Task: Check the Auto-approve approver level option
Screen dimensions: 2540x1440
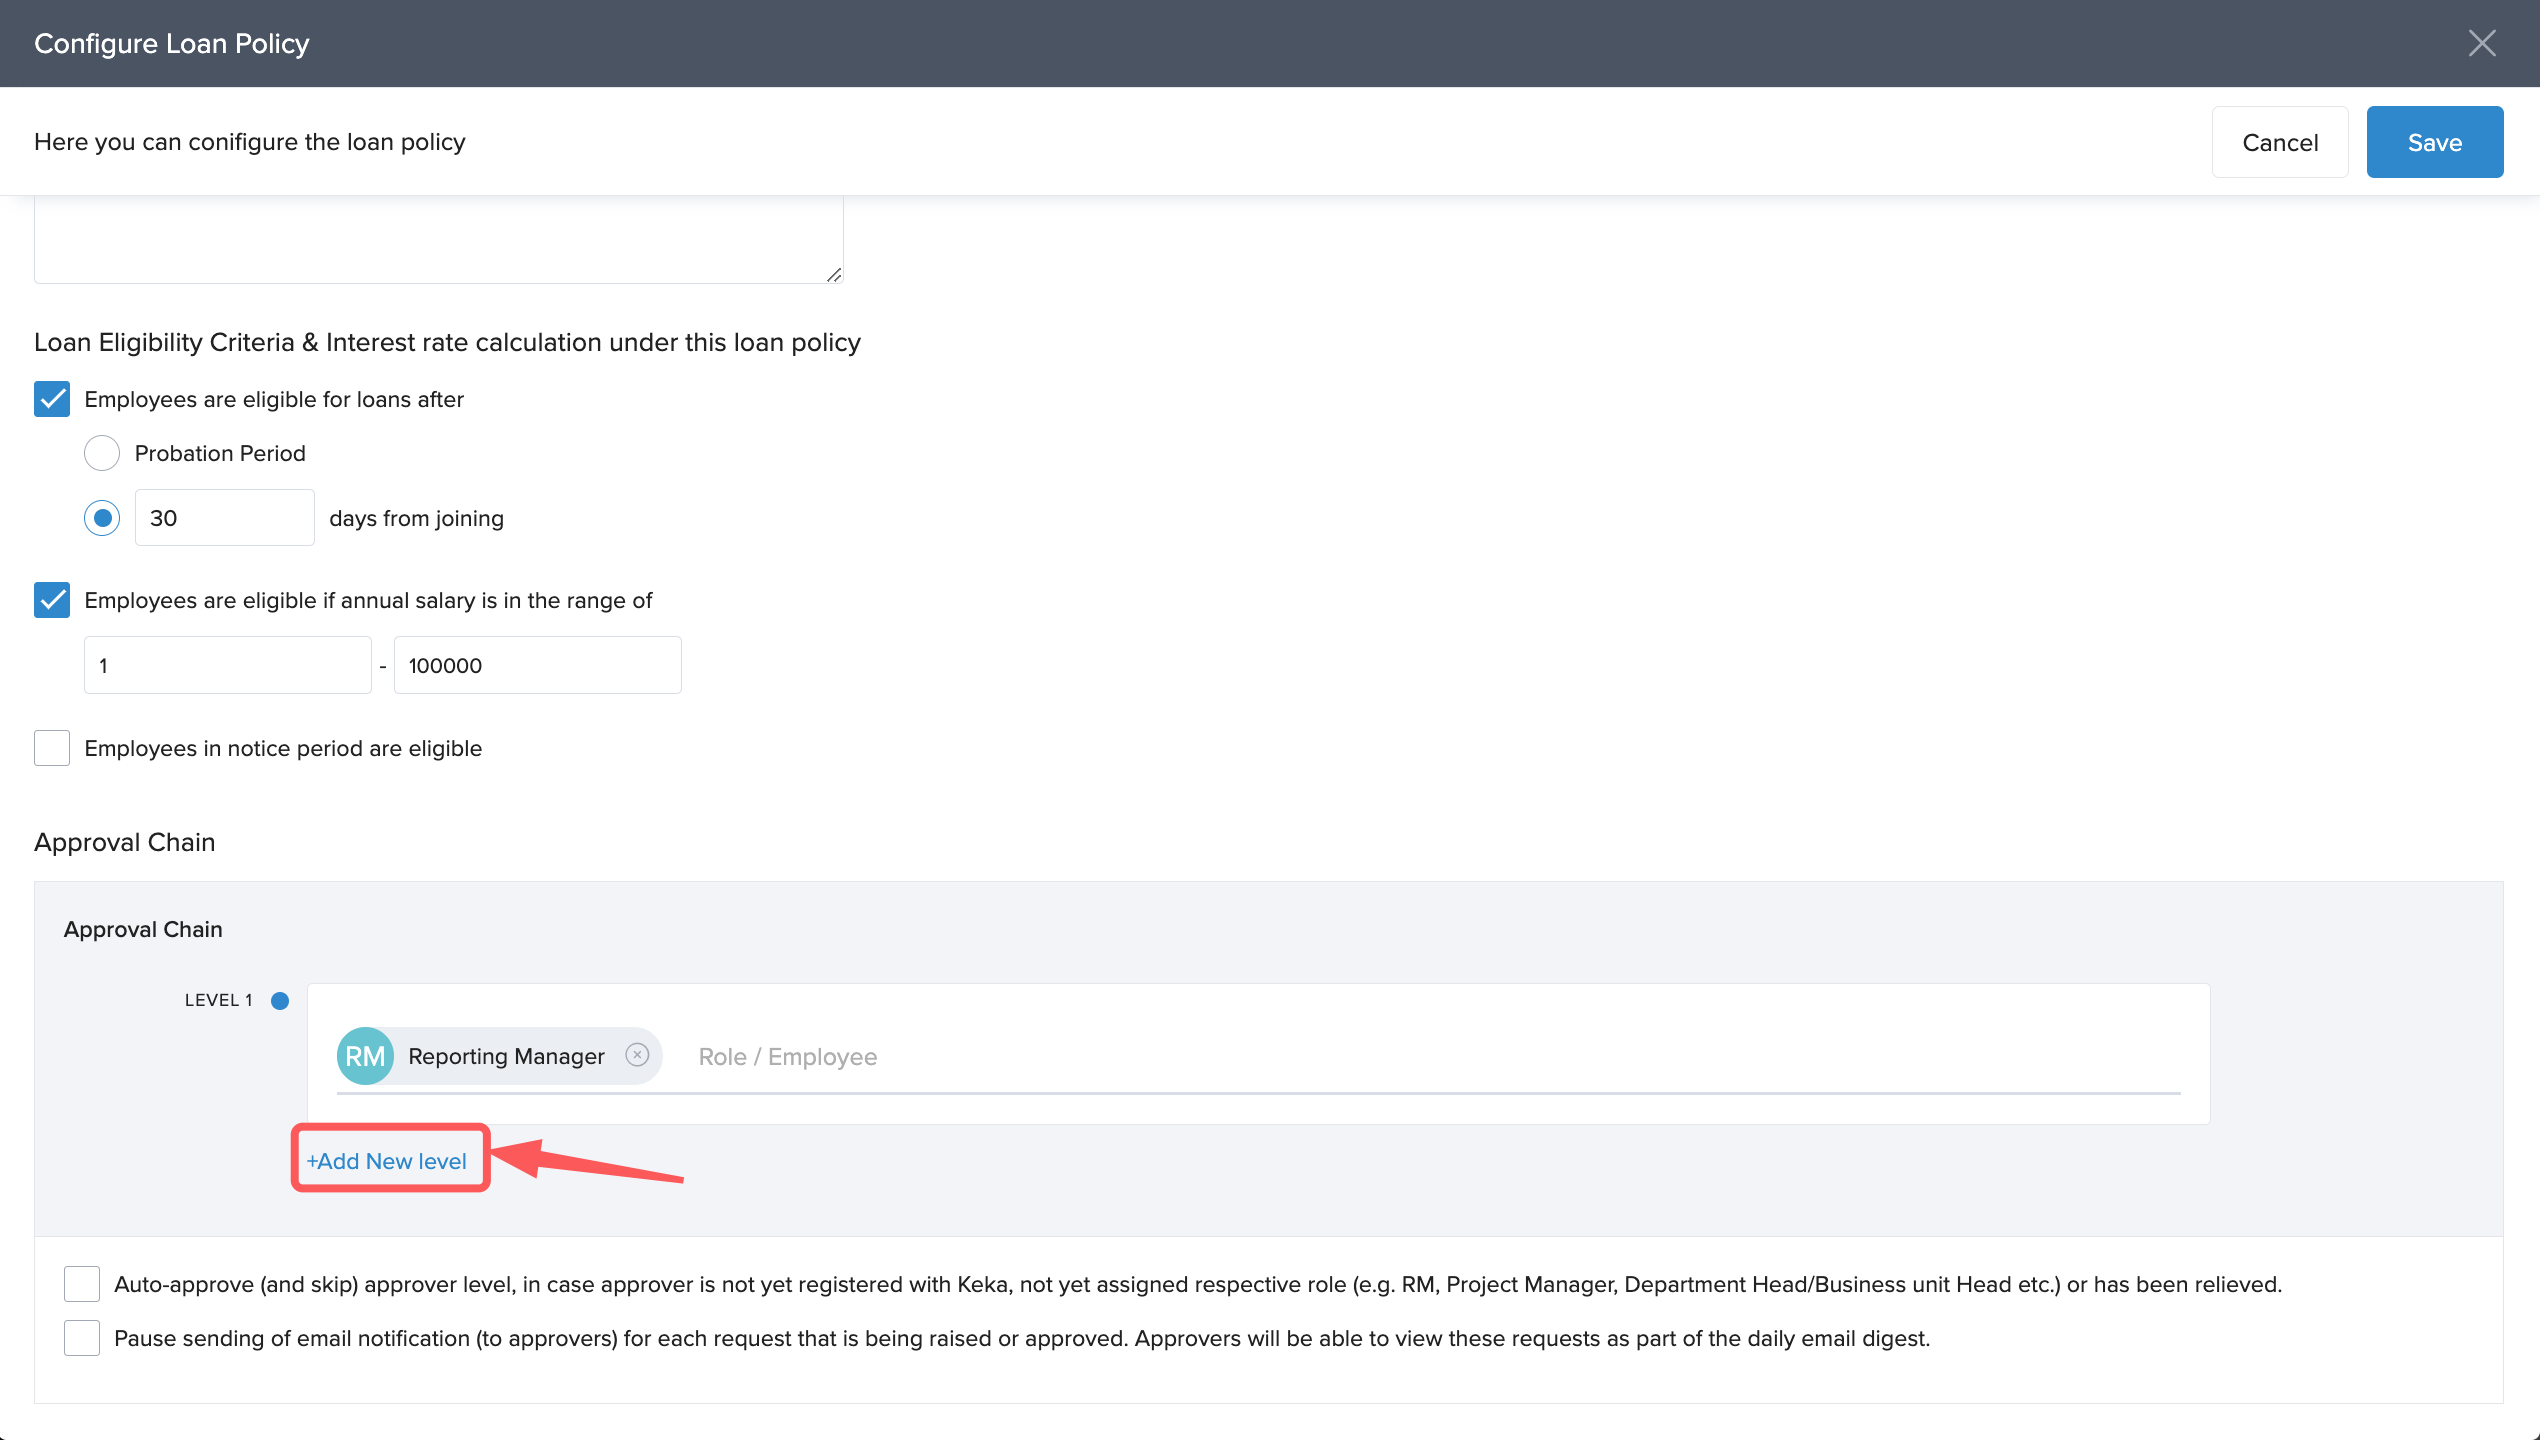Action: (82, 1284)
